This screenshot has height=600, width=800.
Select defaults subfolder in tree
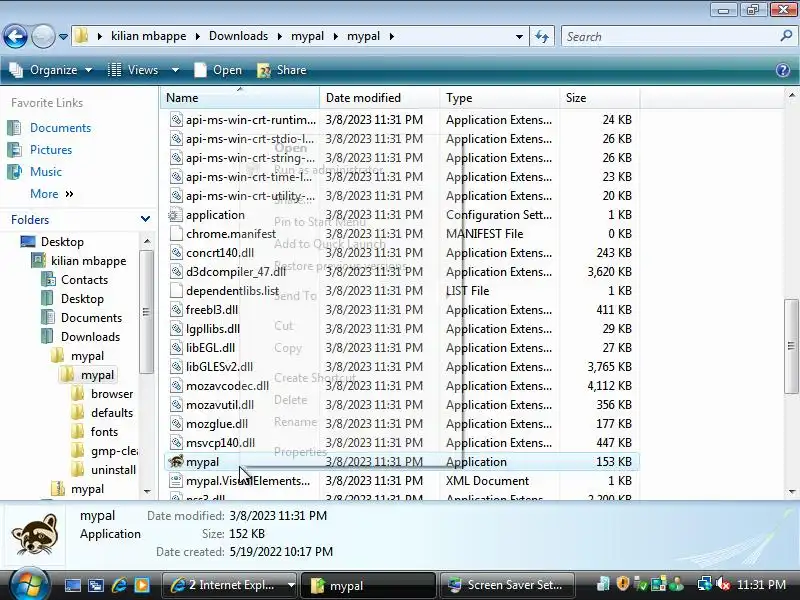[x=112, y=413]
